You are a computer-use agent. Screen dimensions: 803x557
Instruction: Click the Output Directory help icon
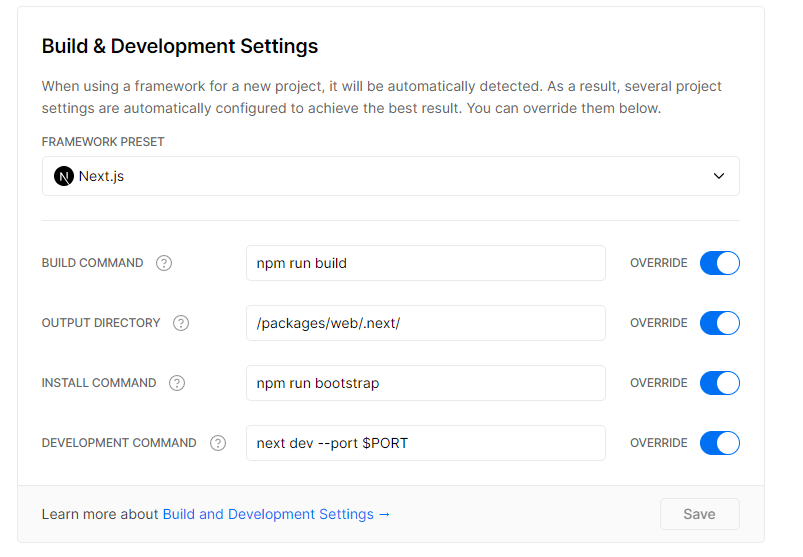click(x=181, y=323)
